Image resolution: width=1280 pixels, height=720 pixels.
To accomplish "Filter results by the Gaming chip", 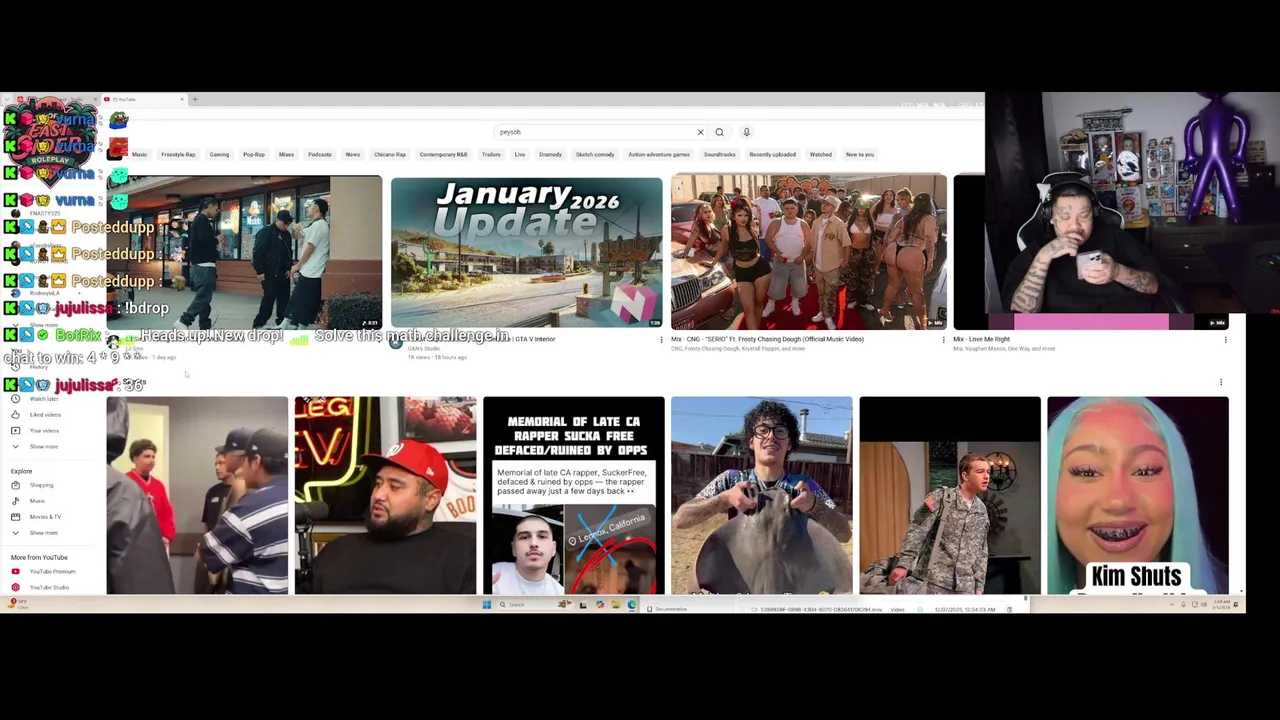I will pyautogui.click(x=219, y=155).
